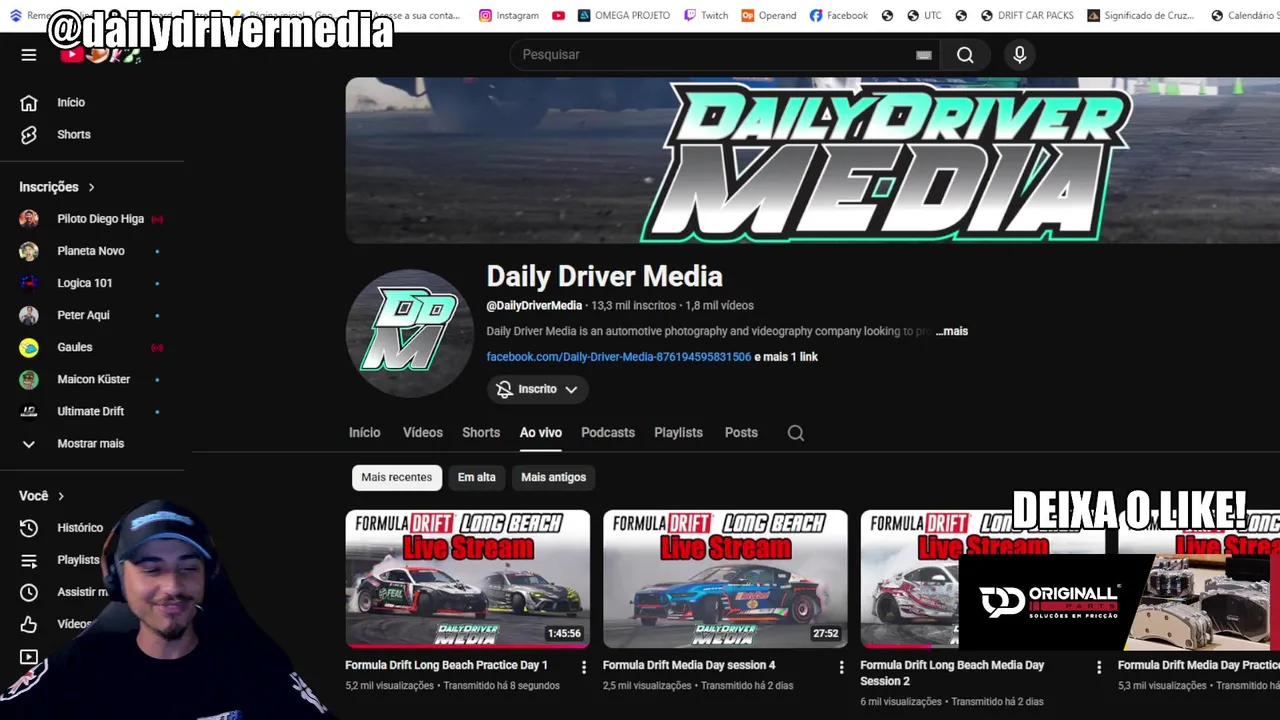
Task: Open Formula Drift Long Beach Practice Day 1 title
Action: point(446,665)
